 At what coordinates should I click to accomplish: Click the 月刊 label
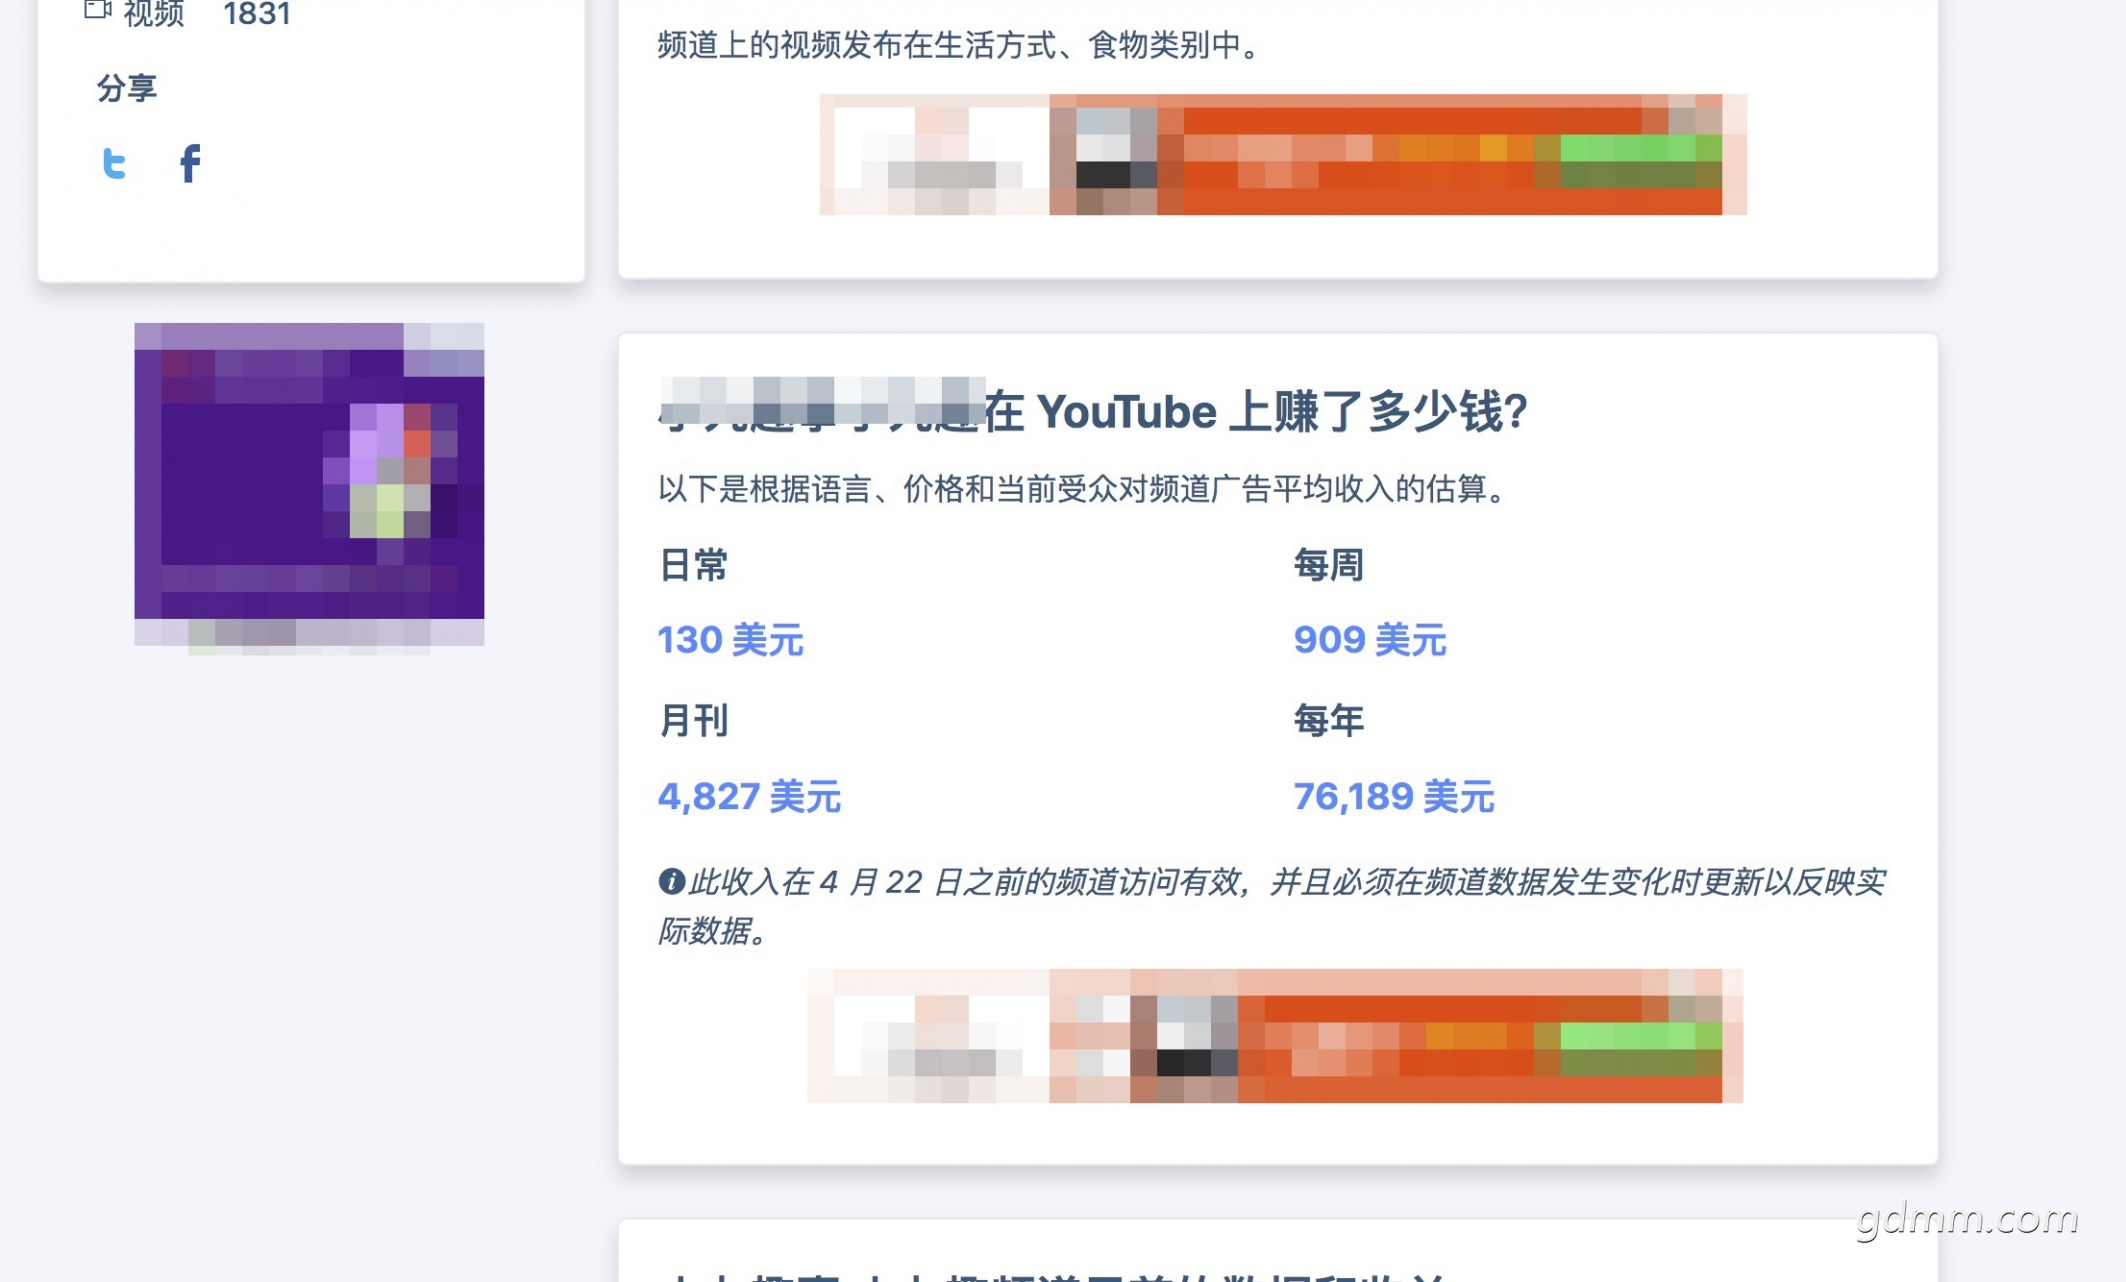point(693,720)
